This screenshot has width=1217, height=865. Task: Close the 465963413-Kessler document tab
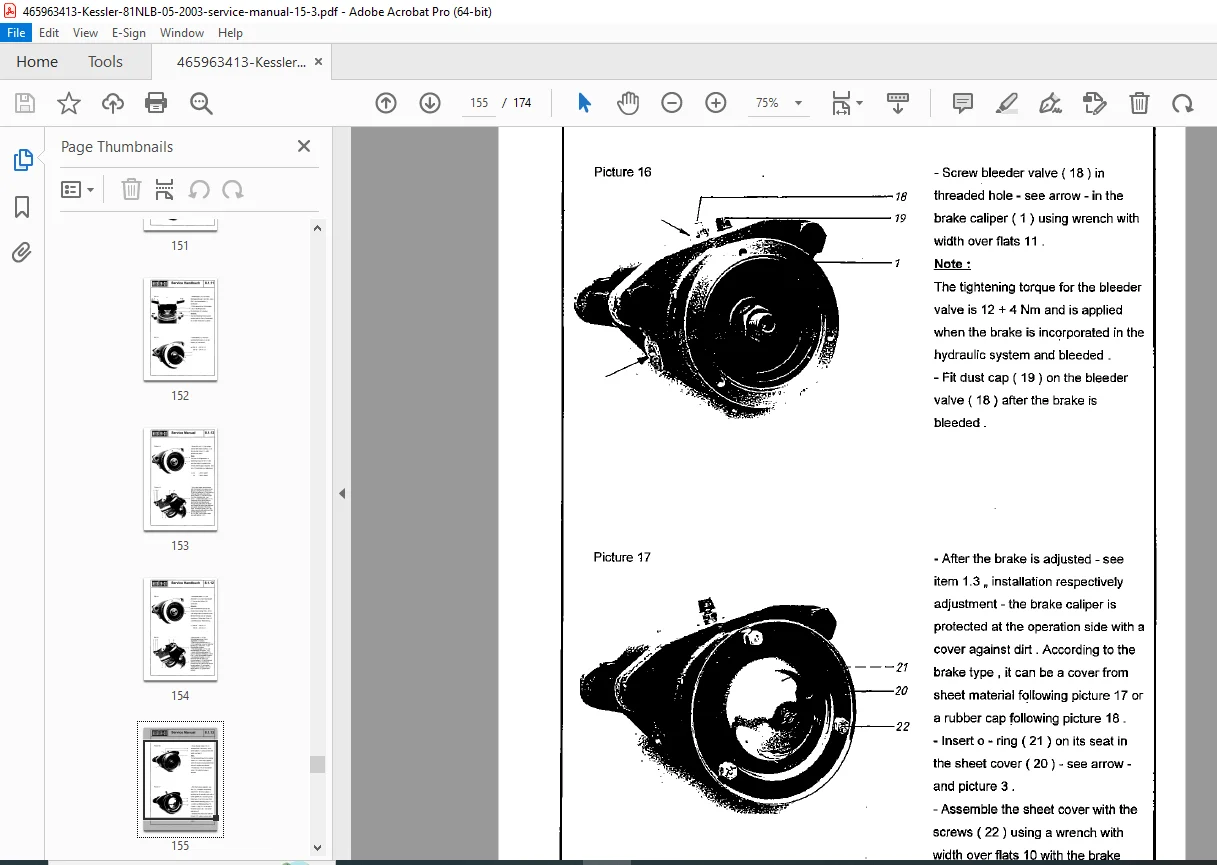pyautogui.click(x=319, y=62)
